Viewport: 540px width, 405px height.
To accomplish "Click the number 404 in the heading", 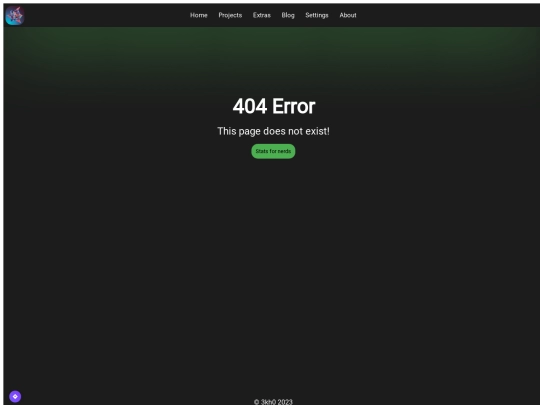I will coord(250,106).
